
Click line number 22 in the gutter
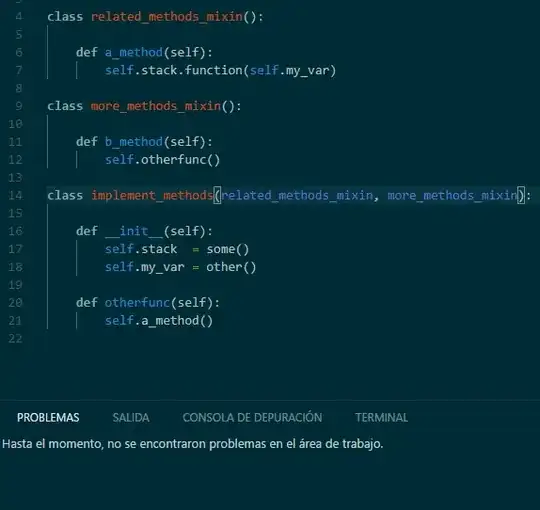point(15,339)
